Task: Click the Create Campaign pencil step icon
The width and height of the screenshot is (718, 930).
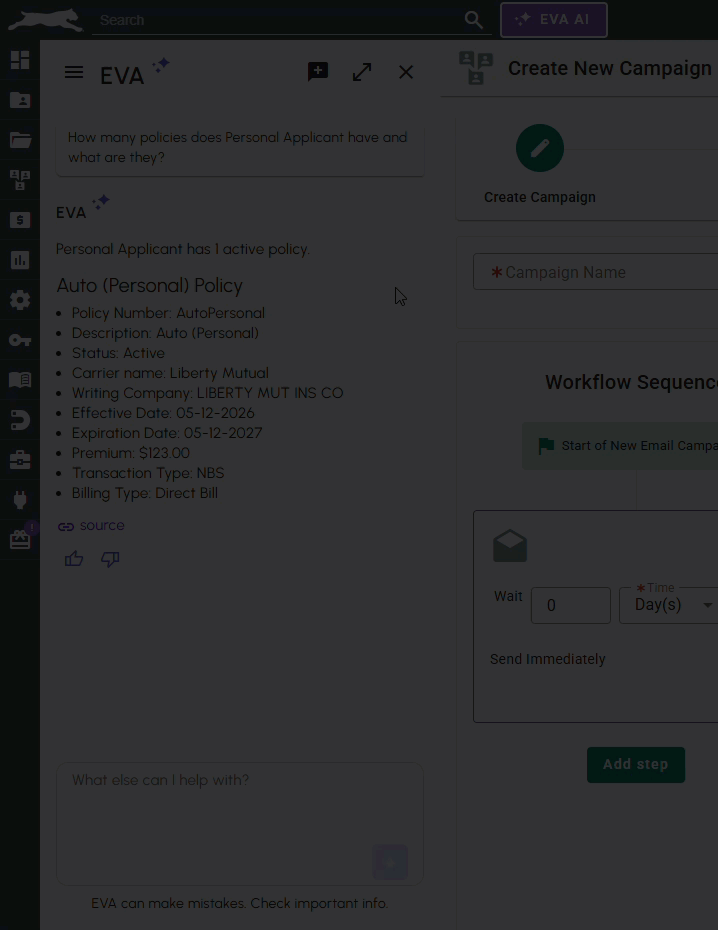Action: (x=540, y=148)
